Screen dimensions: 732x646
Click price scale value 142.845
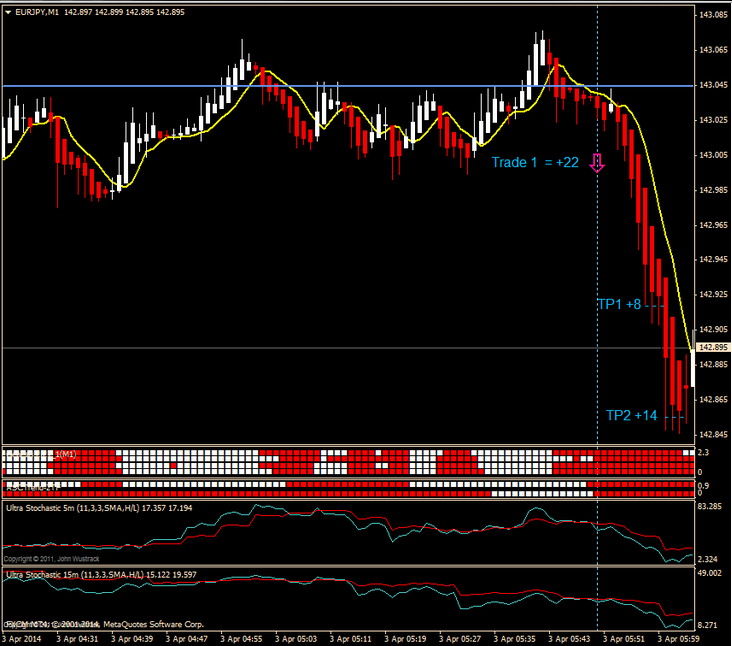(713, 435)
